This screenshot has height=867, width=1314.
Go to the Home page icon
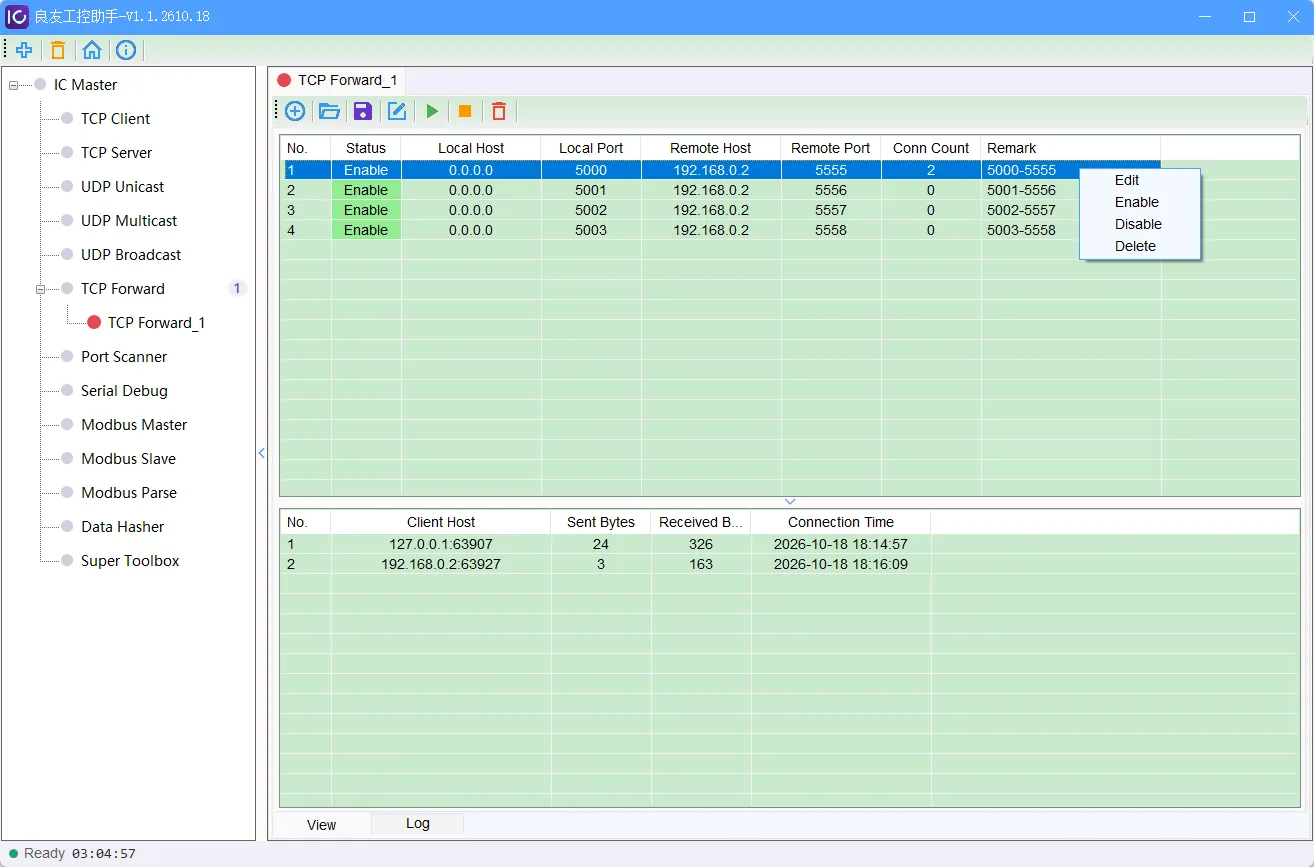[x=92, y=50]
